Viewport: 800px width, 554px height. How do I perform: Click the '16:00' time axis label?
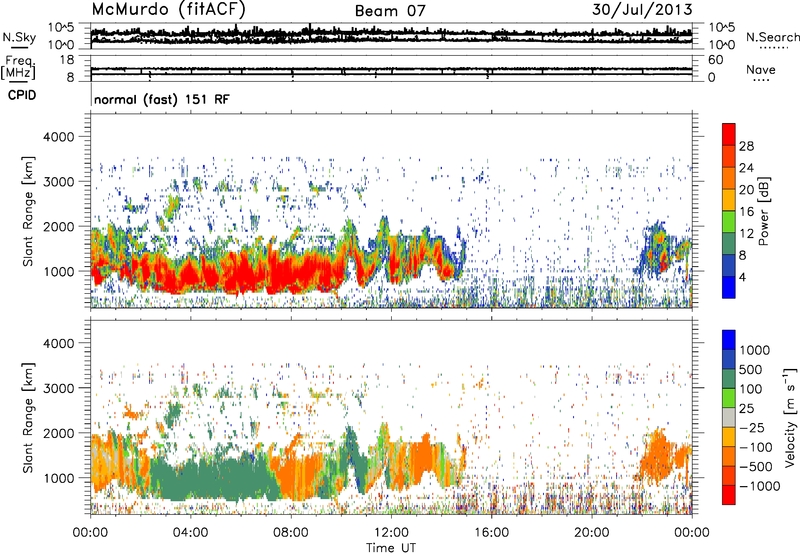click(491, 533)
